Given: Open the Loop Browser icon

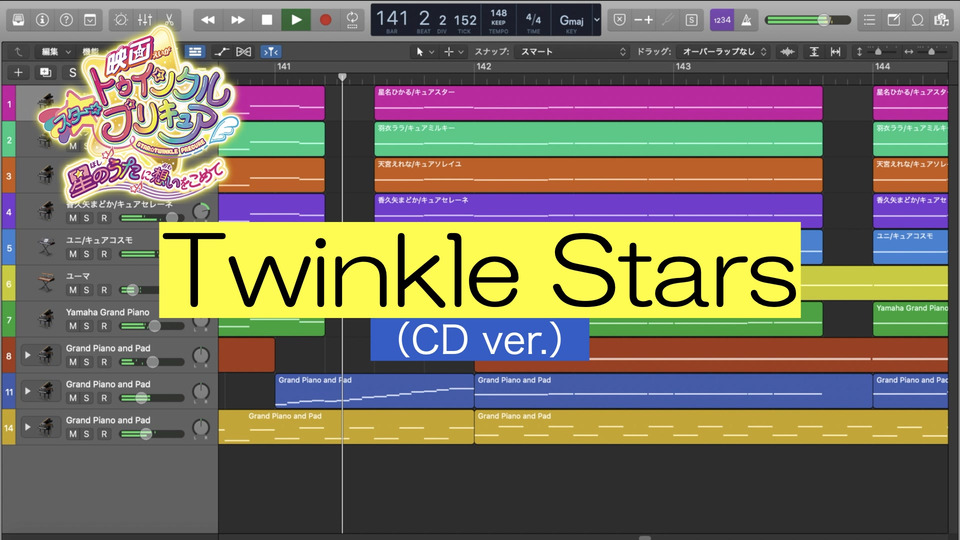Looking at the screenshot, I should 917,20.
